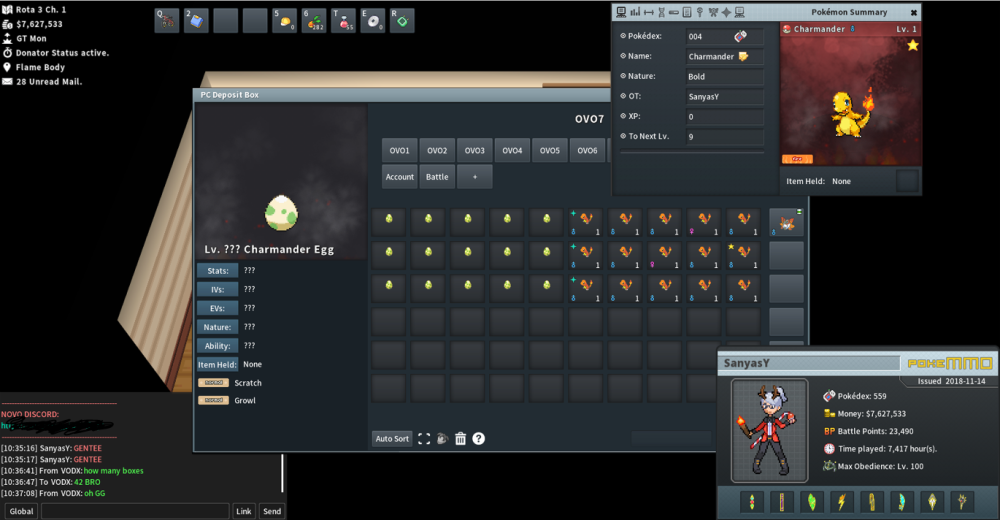The width and height of the screenshot is (1000, 520).
Task: Click the Stats label button
Action: [x=217, y=271]
